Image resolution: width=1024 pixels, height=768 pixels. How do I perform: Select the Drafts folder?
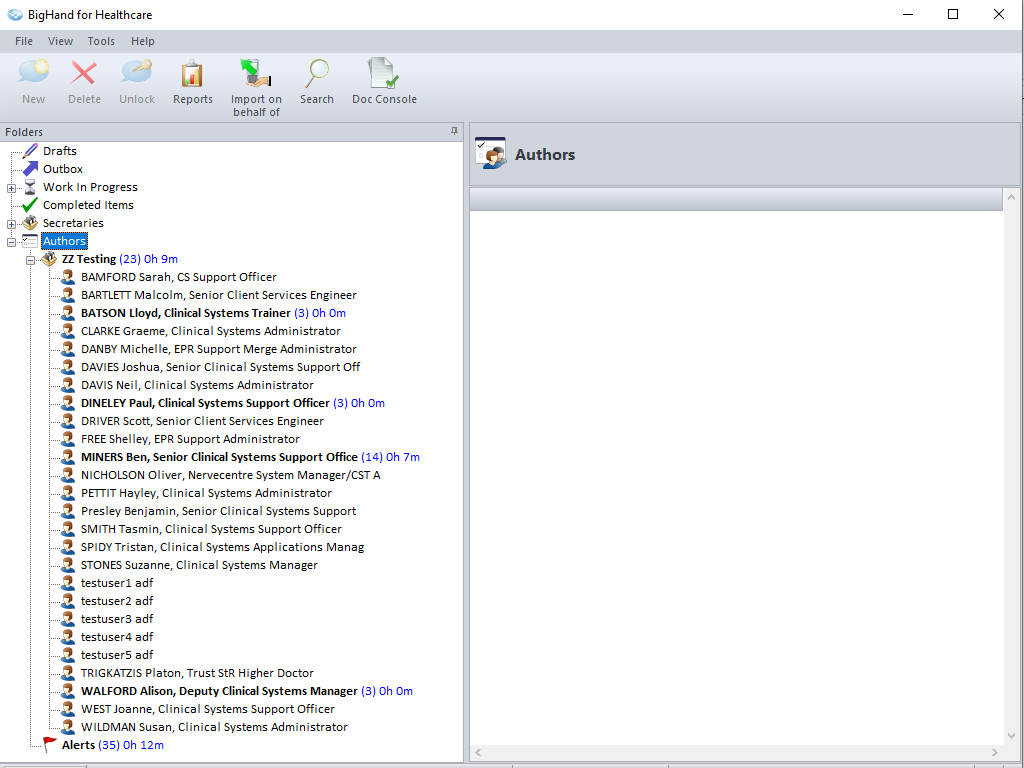pos(60,151)
